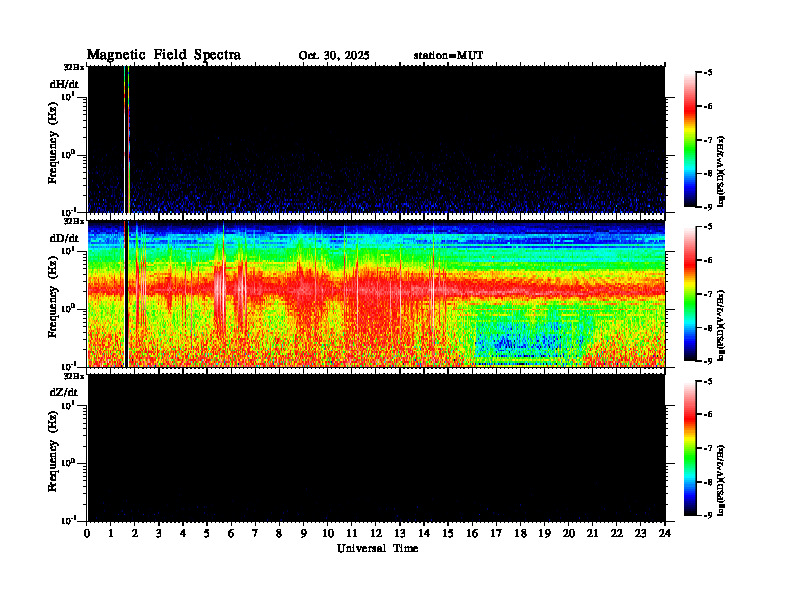
Task: Click hour tick label "0" on time axis
Action: click(x=87, y=534)
